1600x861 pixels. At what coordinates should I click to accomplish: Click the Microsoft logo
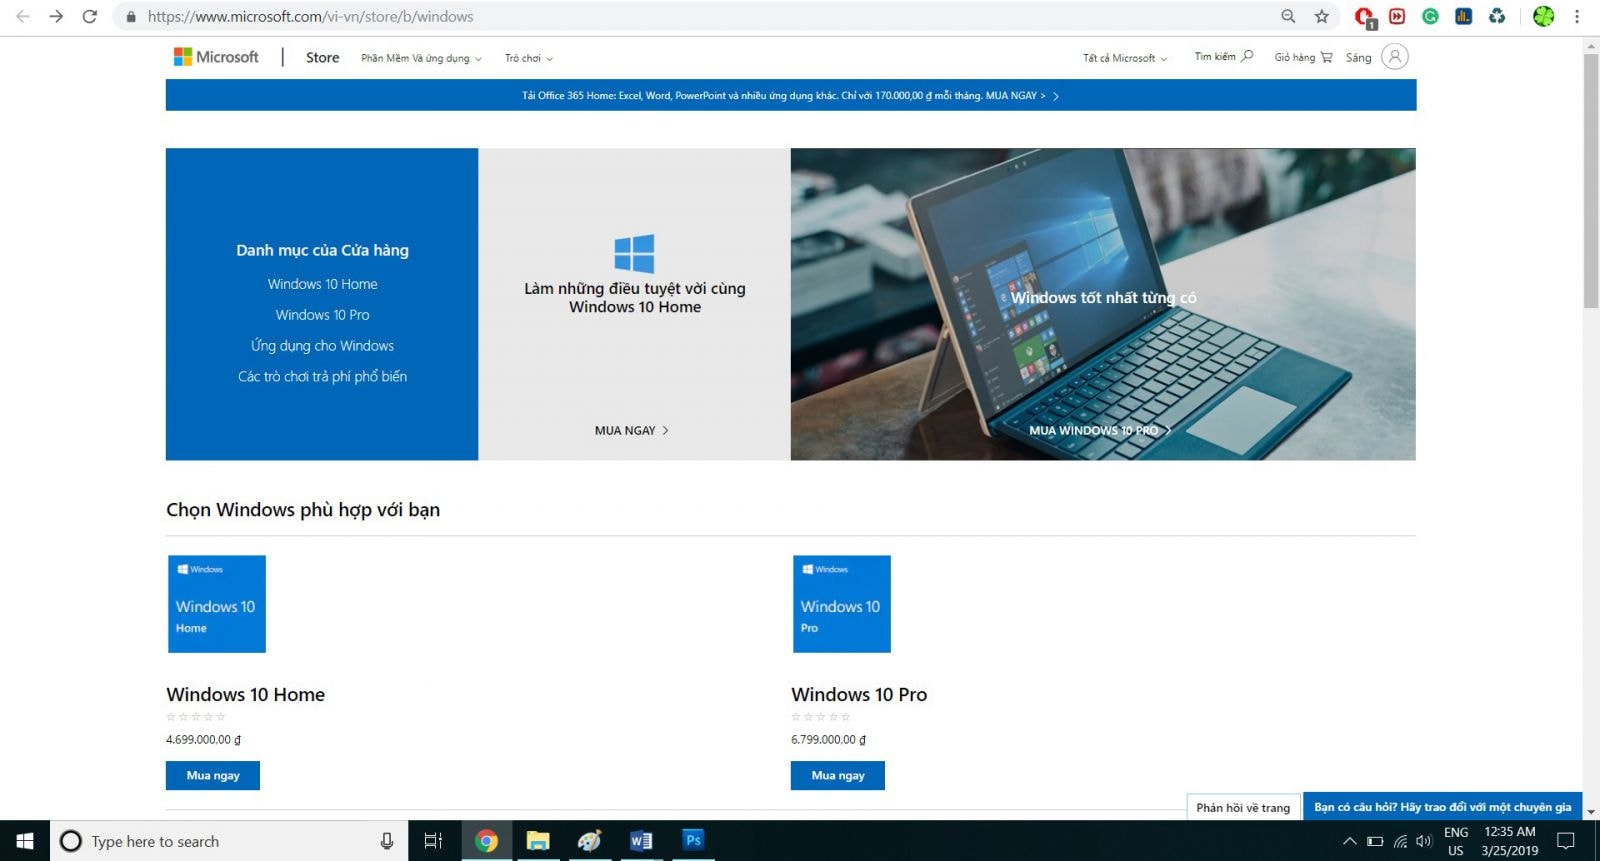[216, 57]
